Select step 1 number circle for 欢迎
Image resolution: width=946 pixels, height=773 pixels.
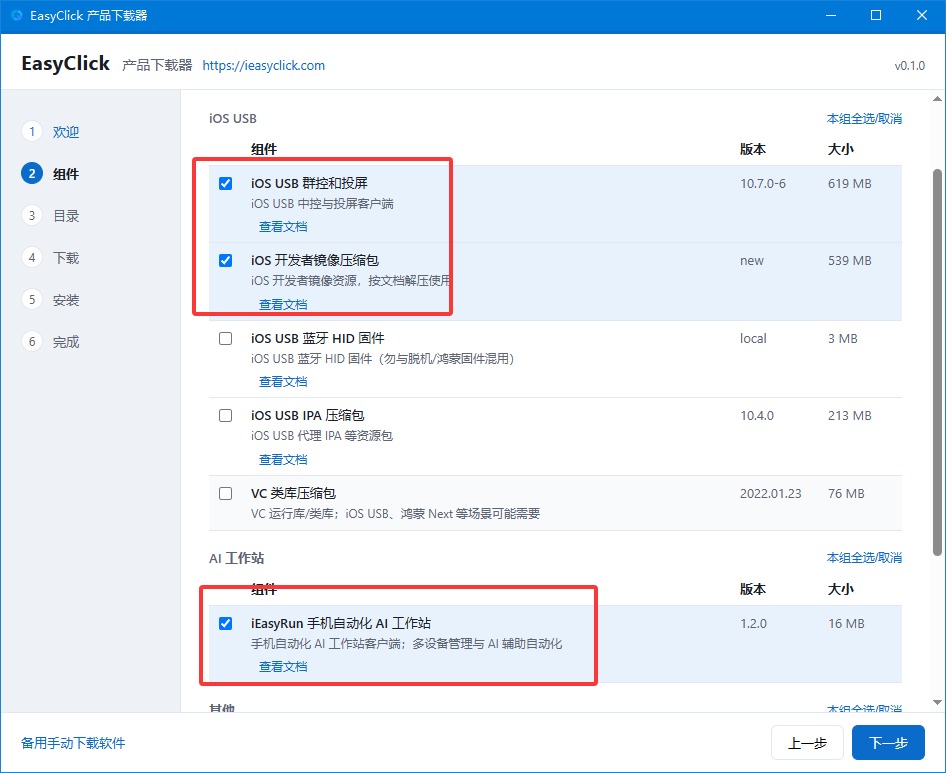tap(32, 132)
